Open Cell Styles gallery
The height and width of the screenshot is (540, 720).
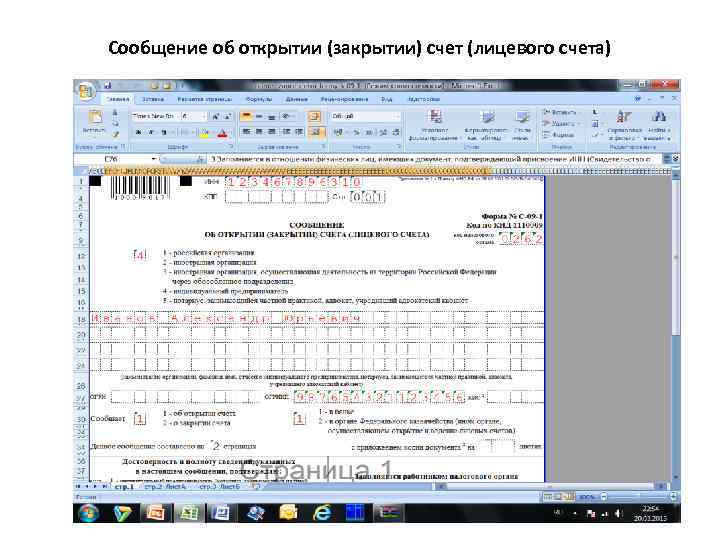tap(522, 125)
